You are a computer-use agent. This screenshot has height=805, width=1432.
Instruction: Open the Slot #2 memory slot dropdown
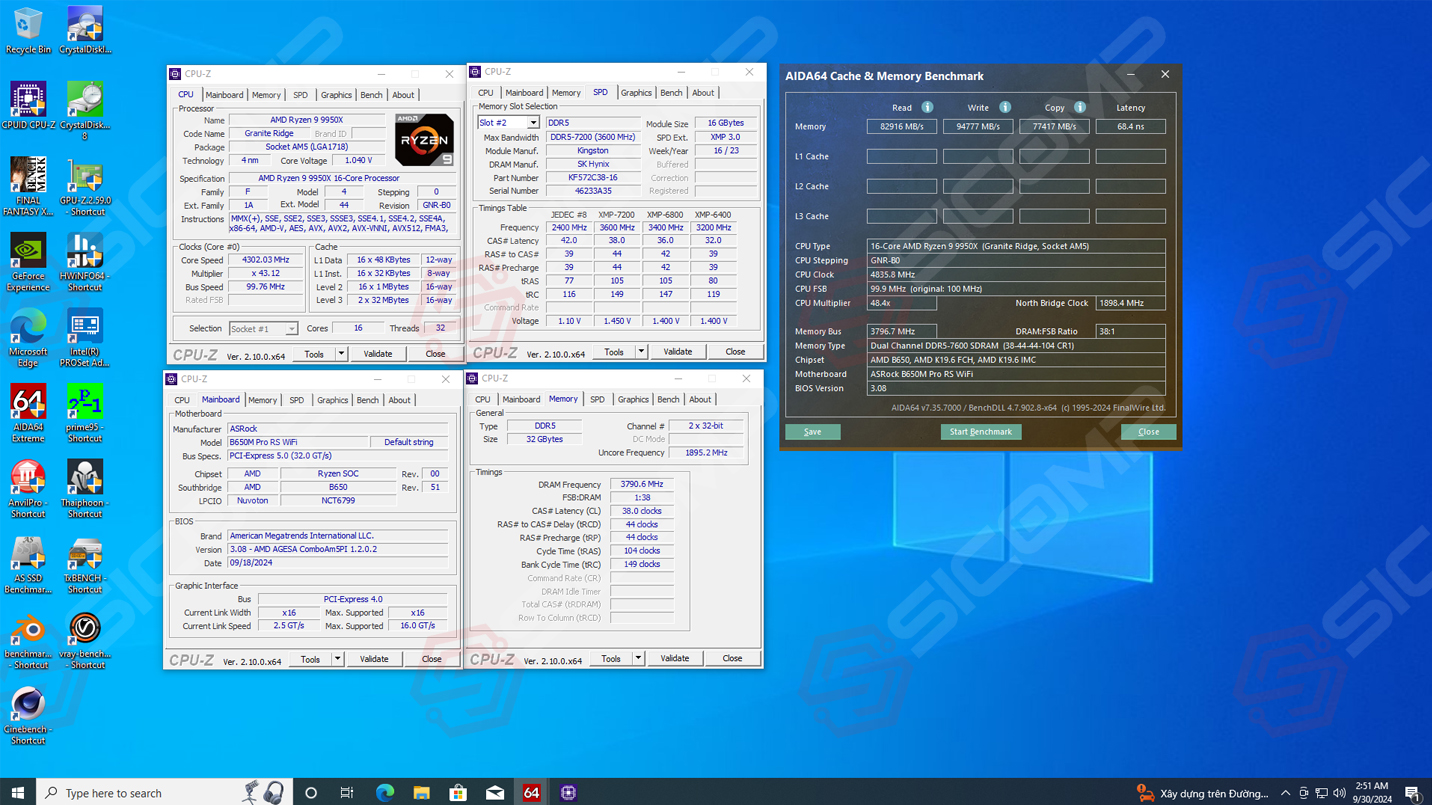532,123
